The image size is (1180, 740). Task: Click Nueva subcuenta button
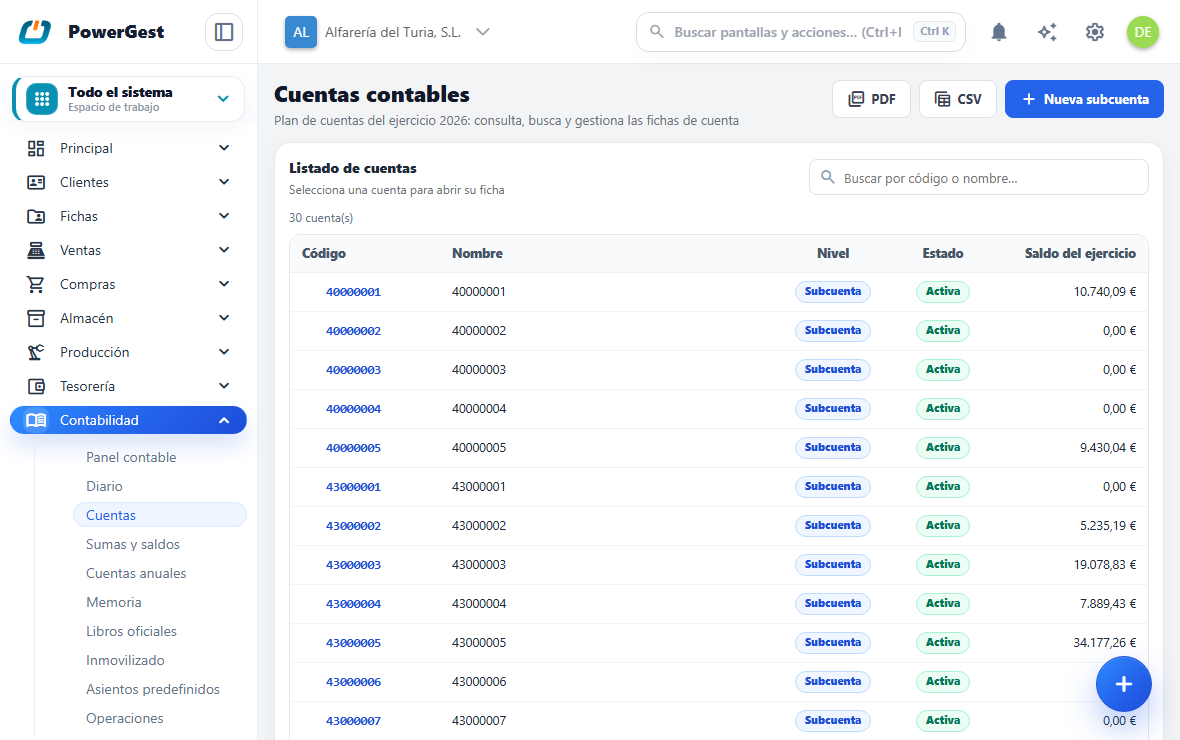[1084, 99]
